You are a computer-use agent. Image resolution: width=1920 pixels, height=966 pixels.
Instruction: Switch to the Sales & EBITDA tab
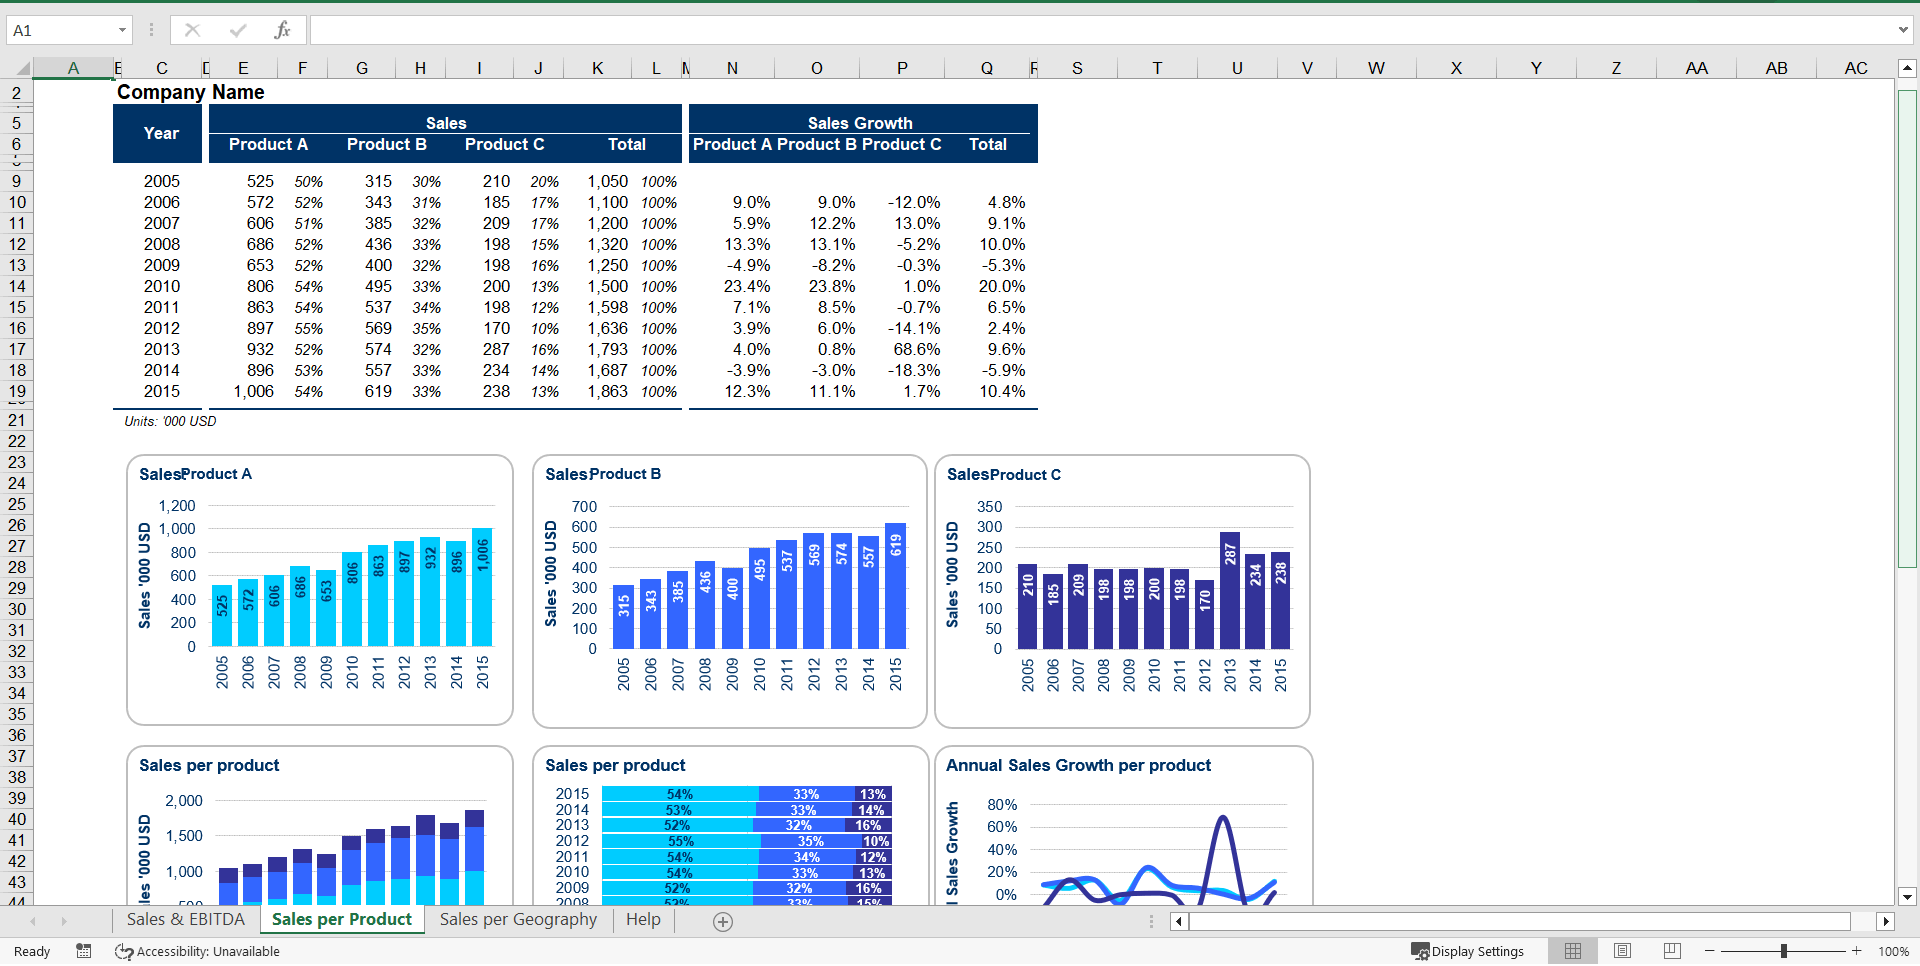185,919
